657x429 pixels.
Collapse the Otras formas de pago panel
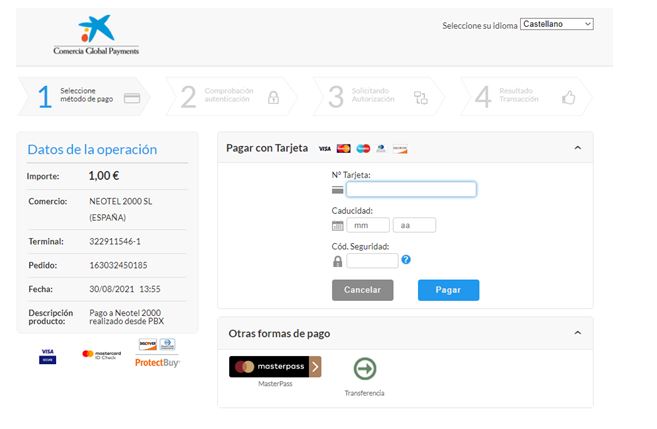click(578, 333)
